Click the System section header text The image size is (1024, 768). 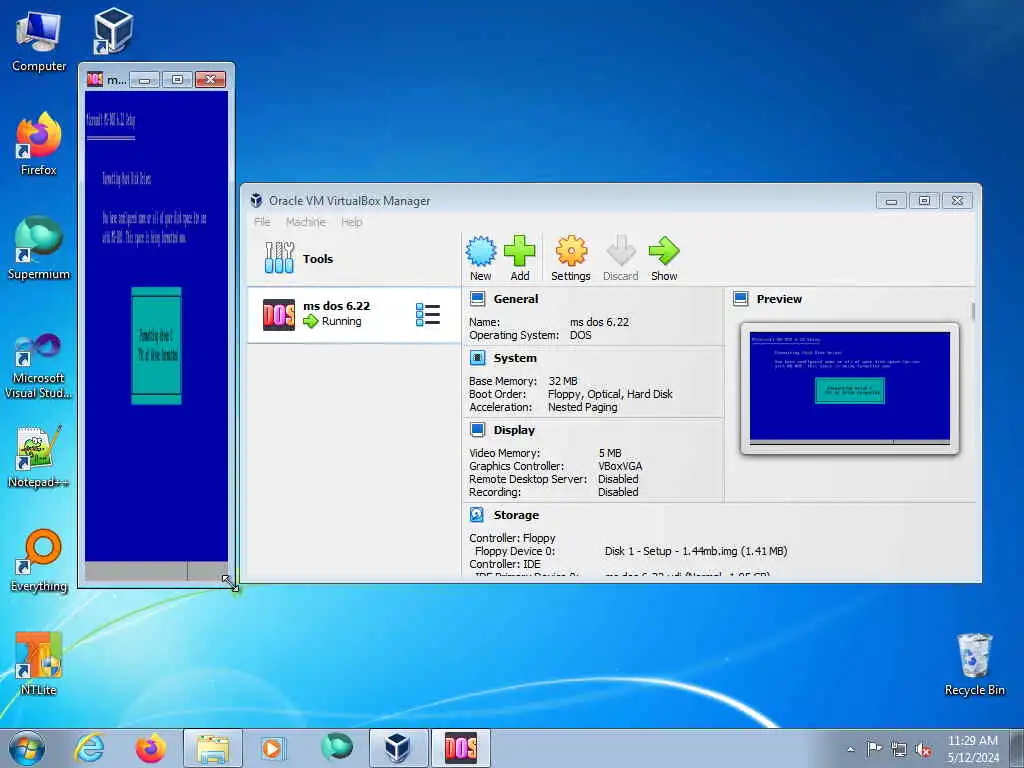tap(515, 358)
